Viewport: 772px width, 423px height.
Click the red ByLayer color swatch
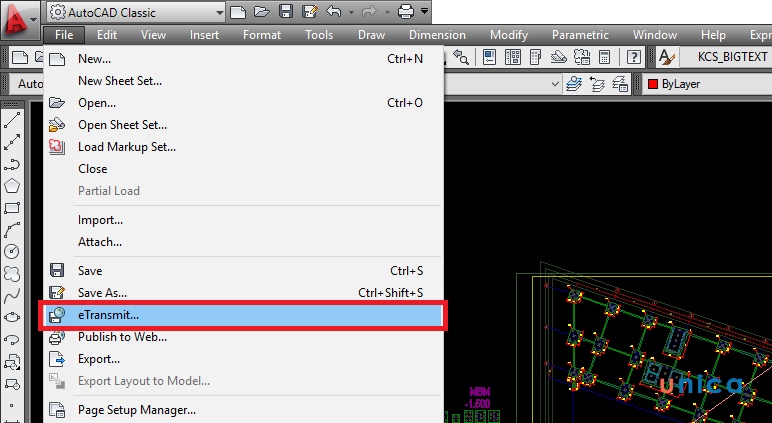[653, 84]
